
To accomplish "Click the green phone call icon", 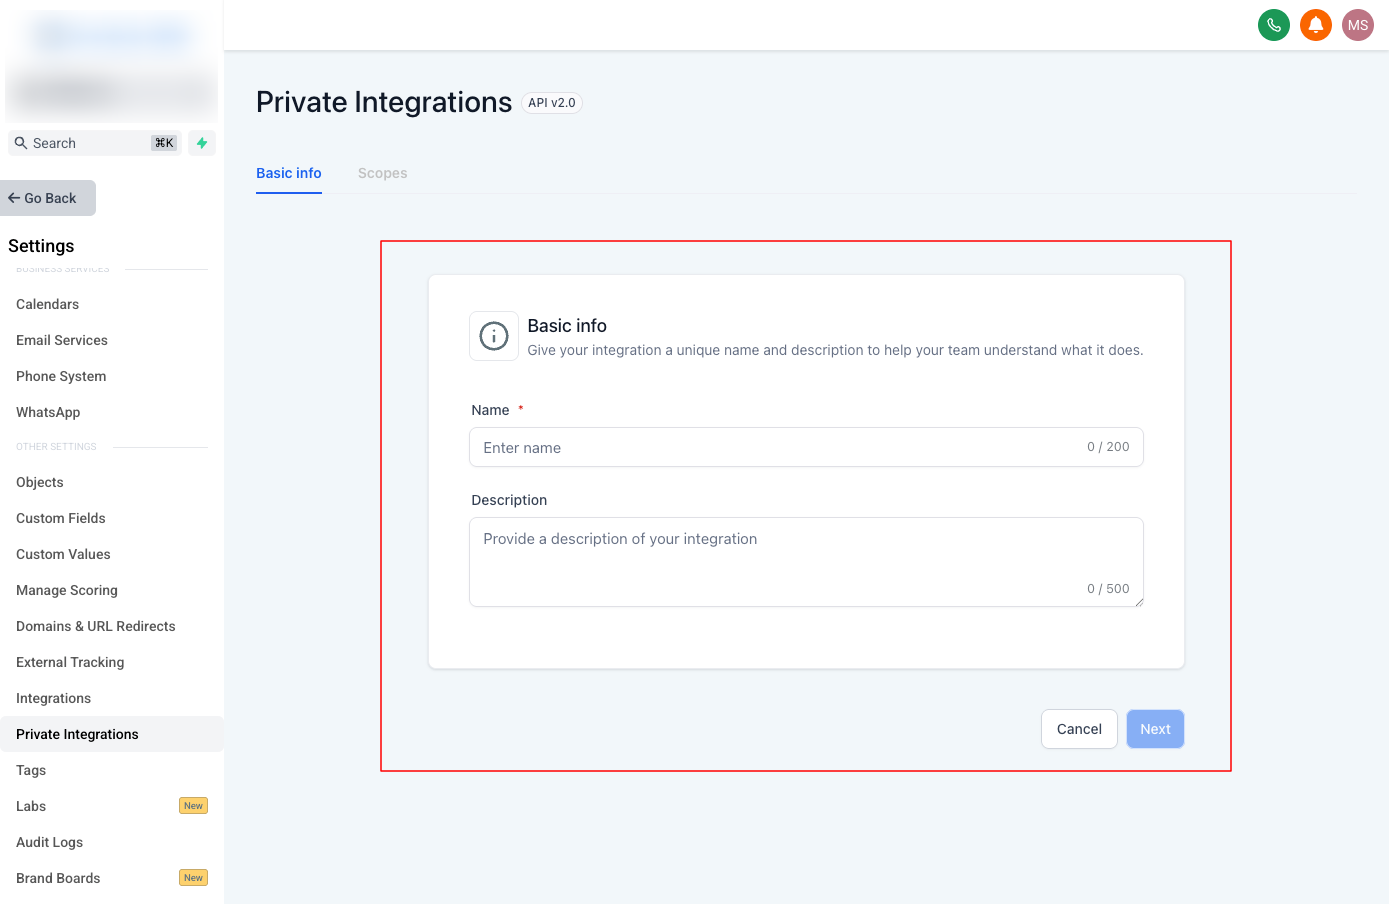I will click(x=1273, y=25).
